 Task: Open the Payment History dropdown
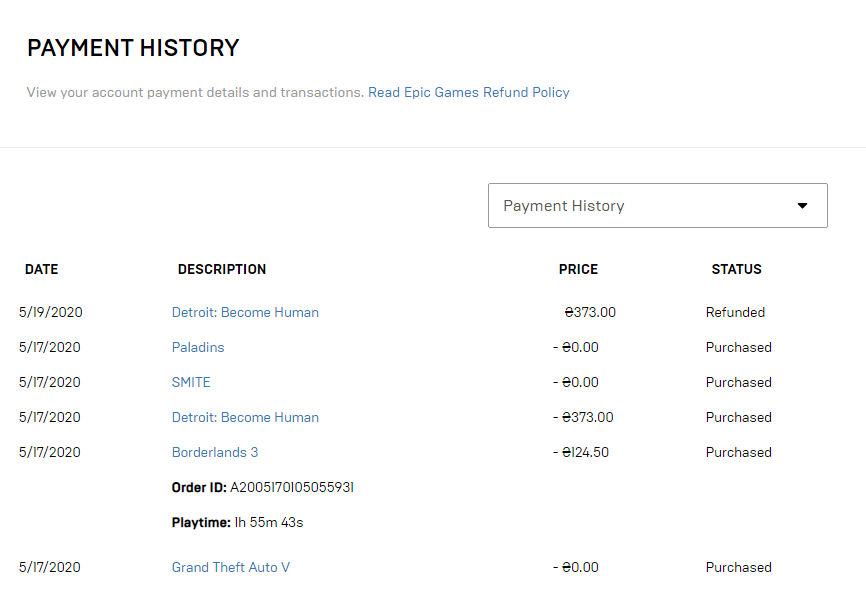658,205
